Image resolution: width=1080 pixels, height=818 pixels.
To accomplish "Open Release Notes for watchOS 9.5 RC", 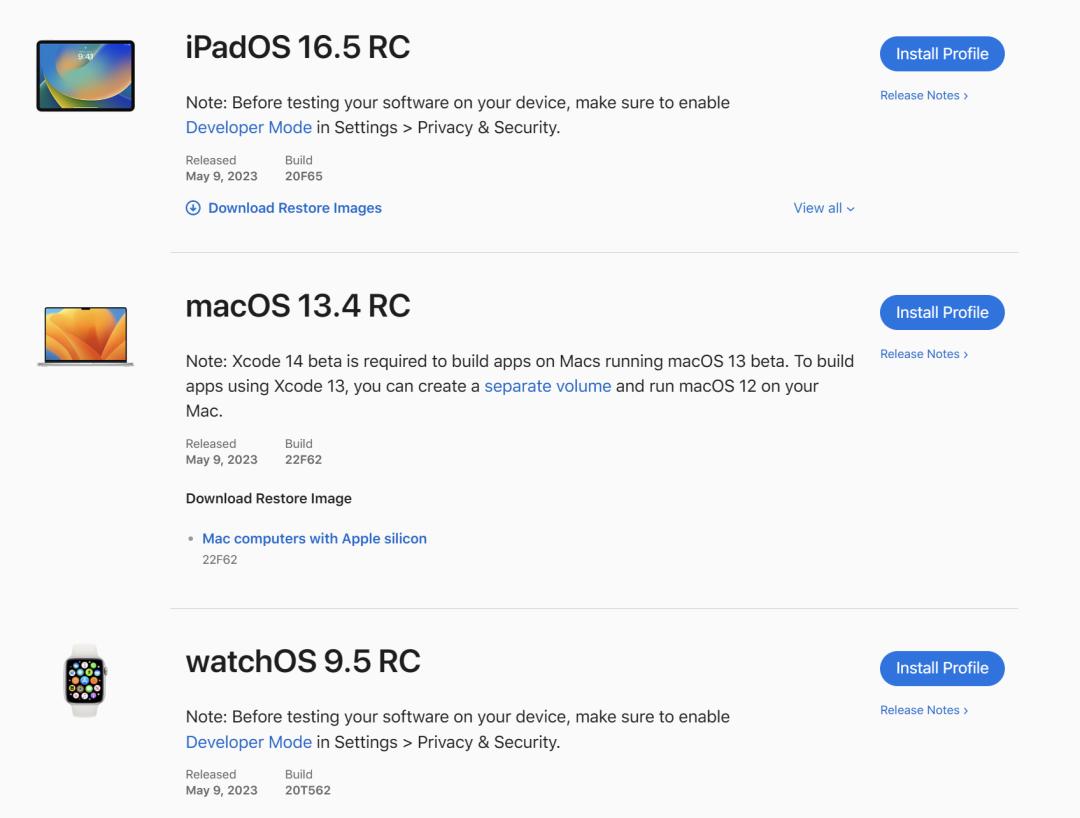I will click(923, 710).
